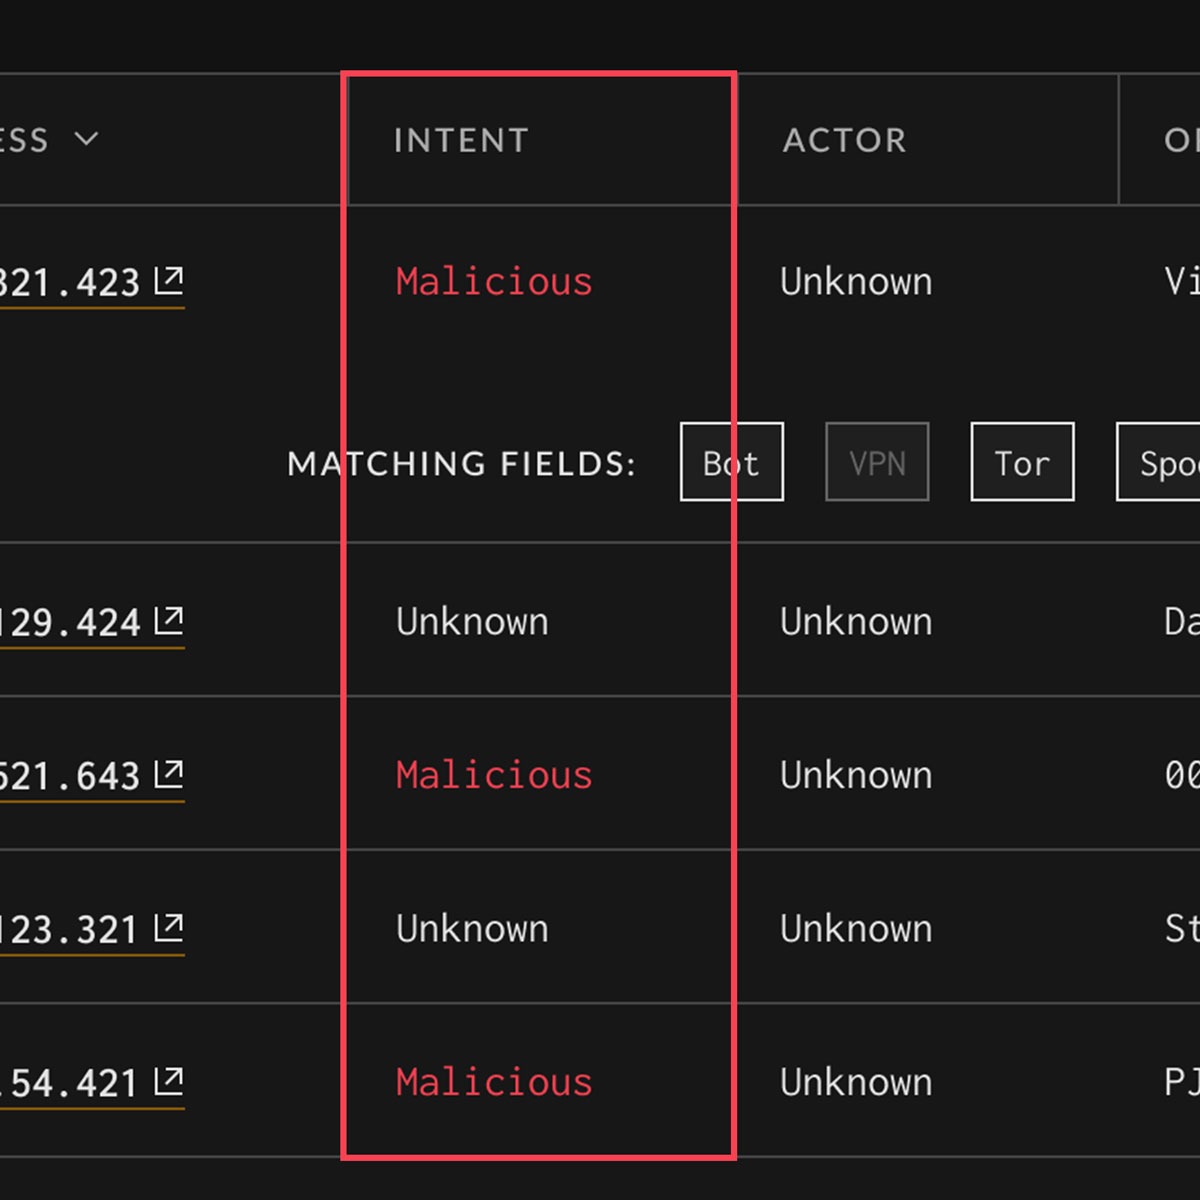This screenshot has height=1200, width=1200.
Task: Open the IP address link ending 321.423
Action: click(x=70, y=283)
